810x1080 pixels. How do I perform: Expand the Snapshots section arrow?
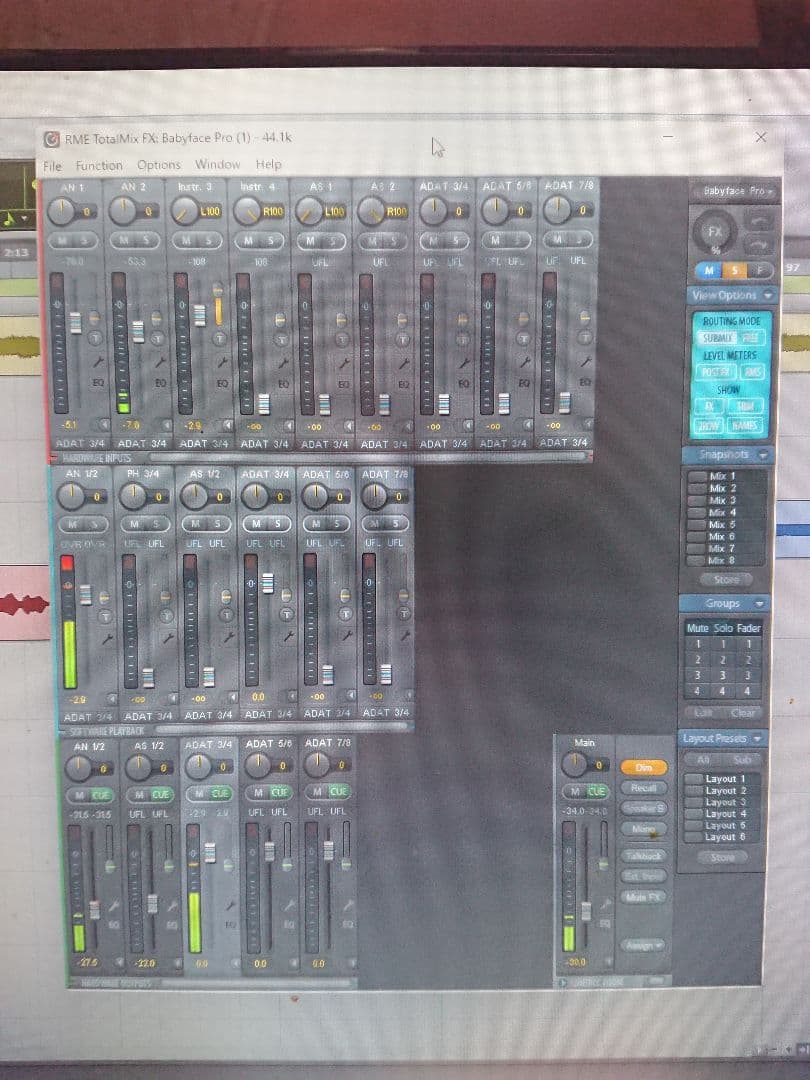(x=762, y=455)
